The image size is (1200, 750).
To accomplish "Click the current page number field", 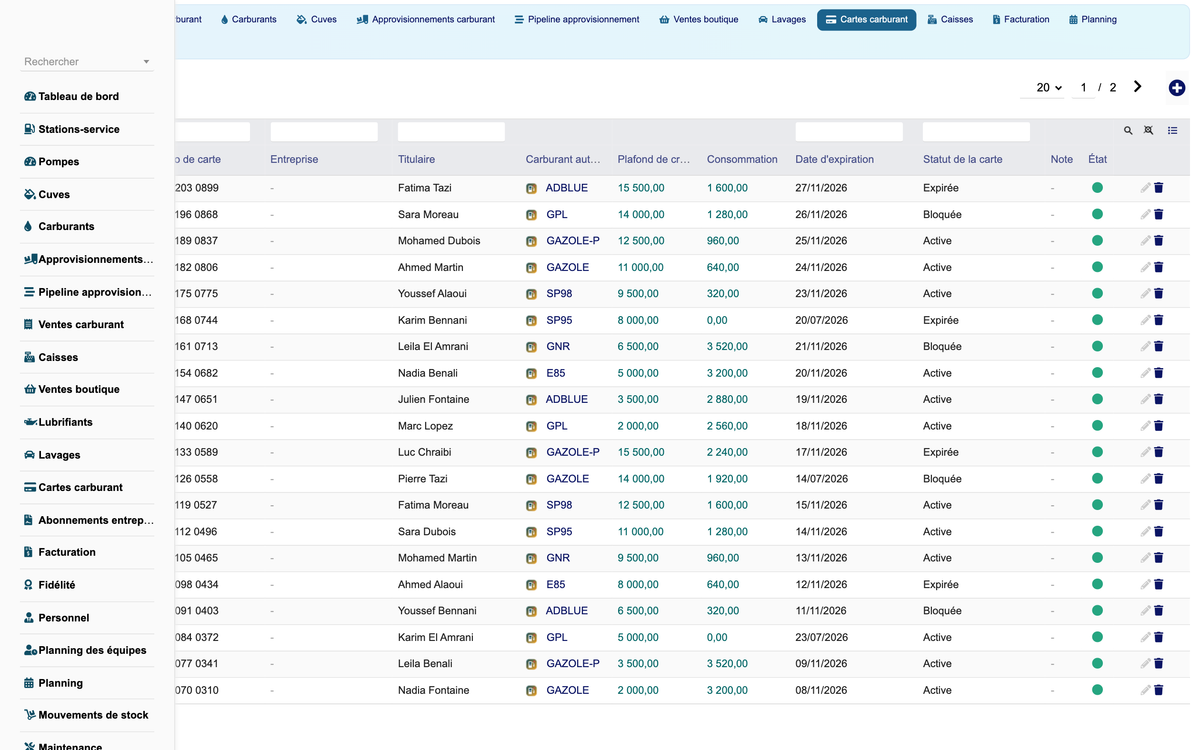I will point(1083,88).
